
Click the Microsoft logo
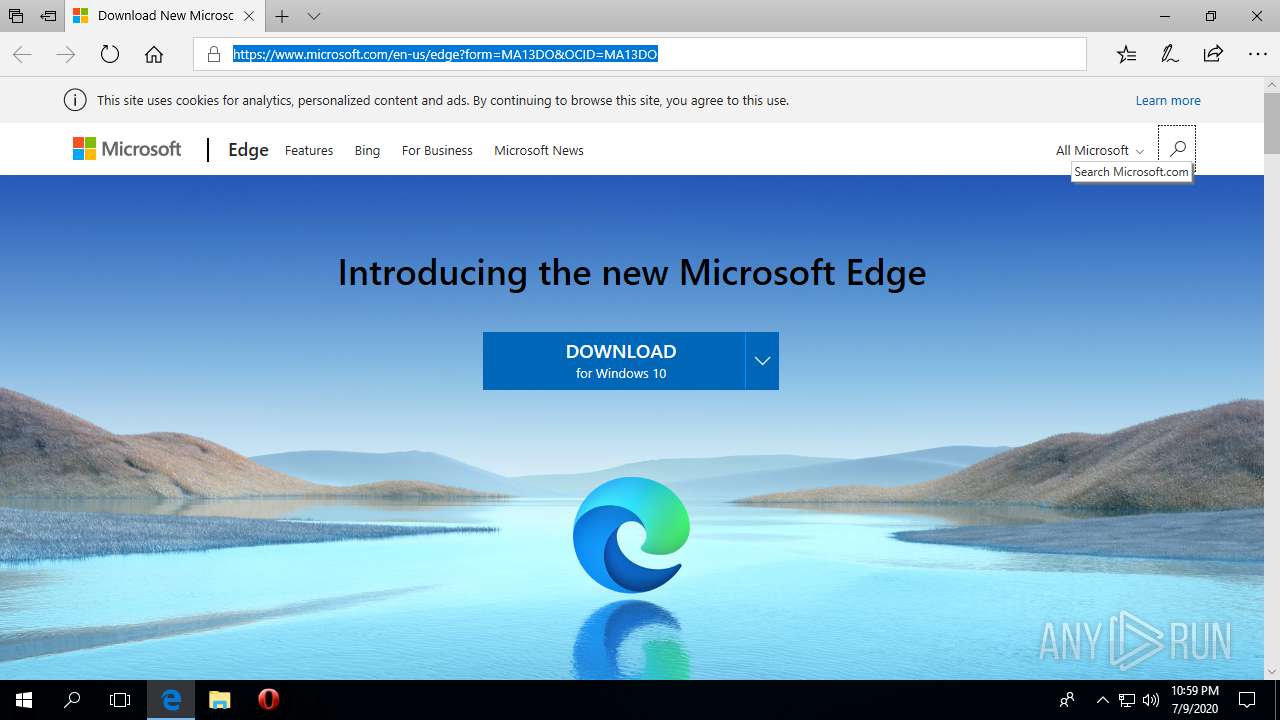click(127, 149)
